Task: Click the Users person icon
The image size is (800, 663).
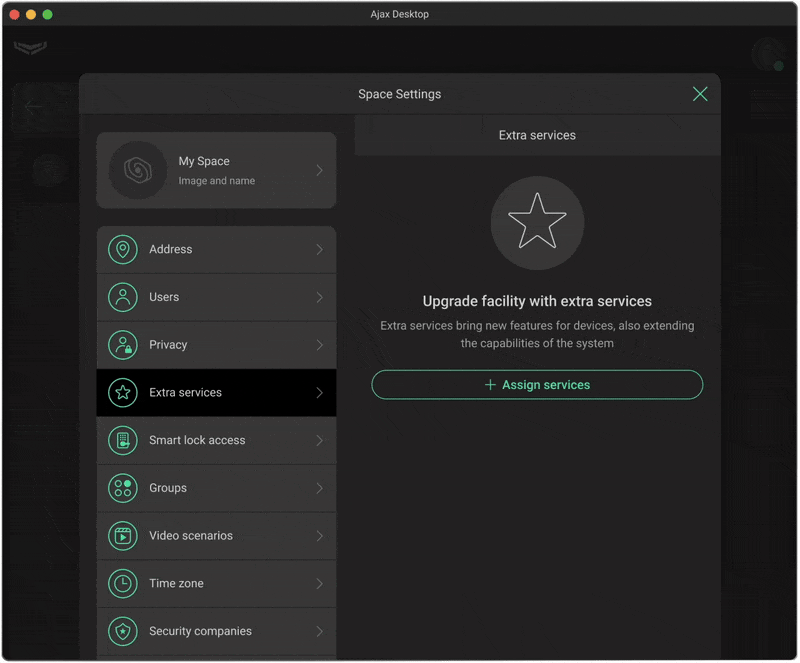Action: (x=123, y=297)
